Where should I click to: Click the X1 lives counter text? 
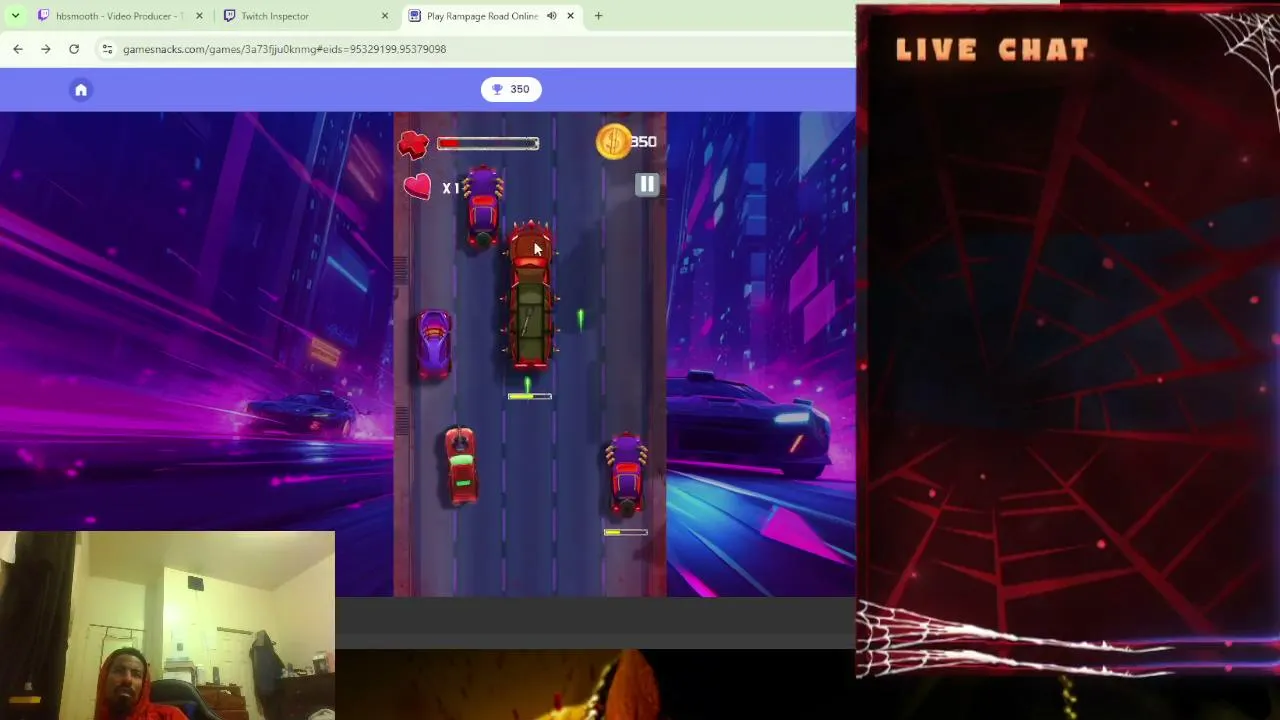pos(451,188)
